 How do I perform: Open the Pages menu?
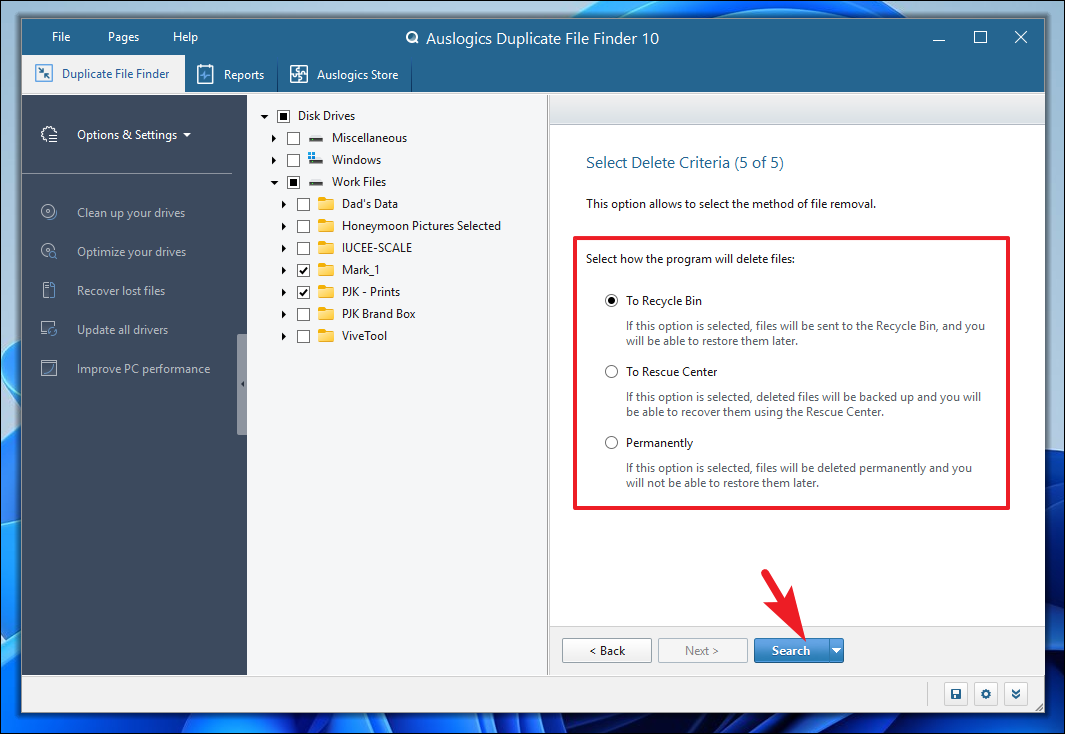click(x=123, y=37)
